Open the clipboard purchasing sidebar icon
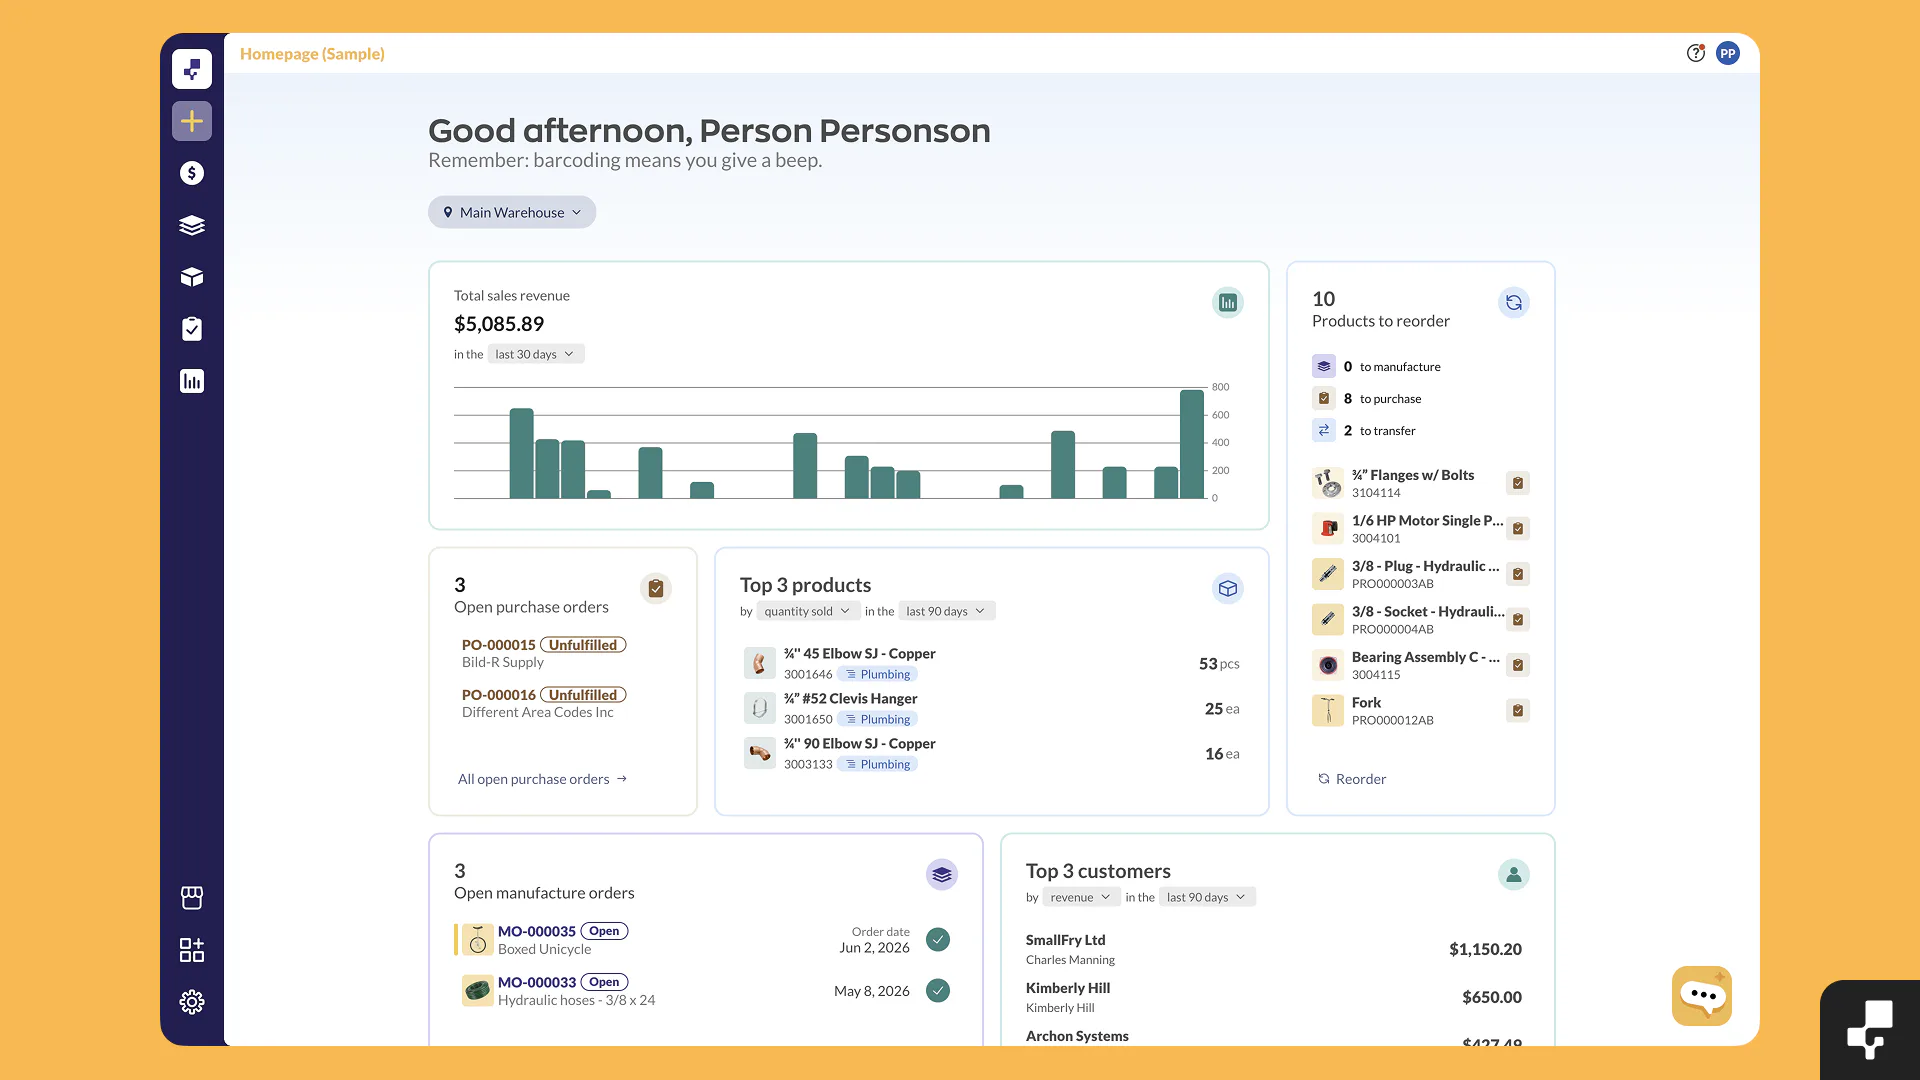The image size is (1920, 1080). coord(192,329)
